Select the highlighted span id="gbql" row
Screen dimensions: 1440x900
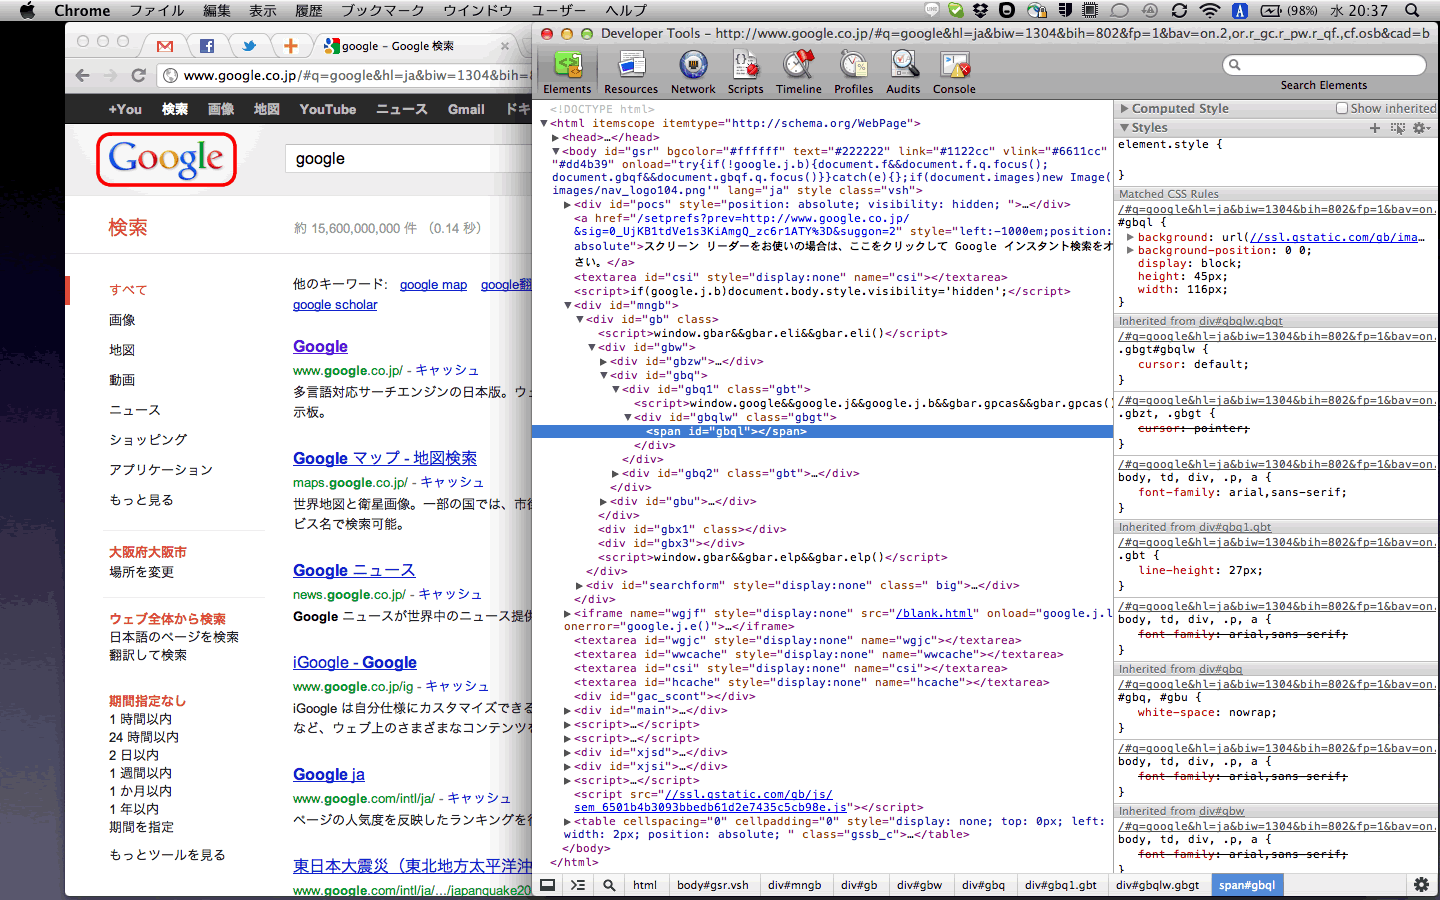coord(822,432)
